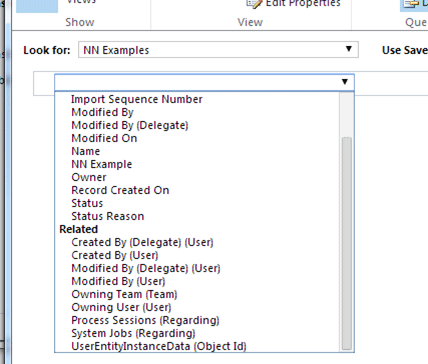Collapse the field selector dropdown arrow
Image resolution: width=428 pixels, height=364 pixels.
(345, 82)
